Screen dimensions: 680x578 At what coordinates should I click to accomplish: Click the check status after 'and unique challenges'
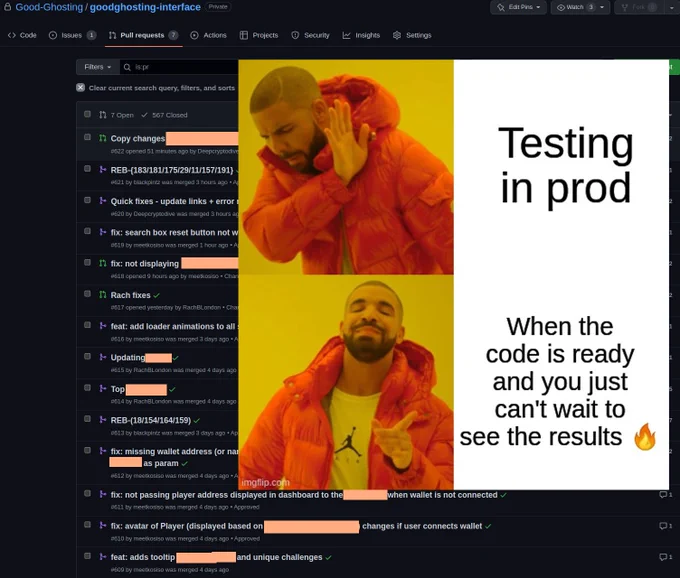pyautogui.click(x=328, y=558)
